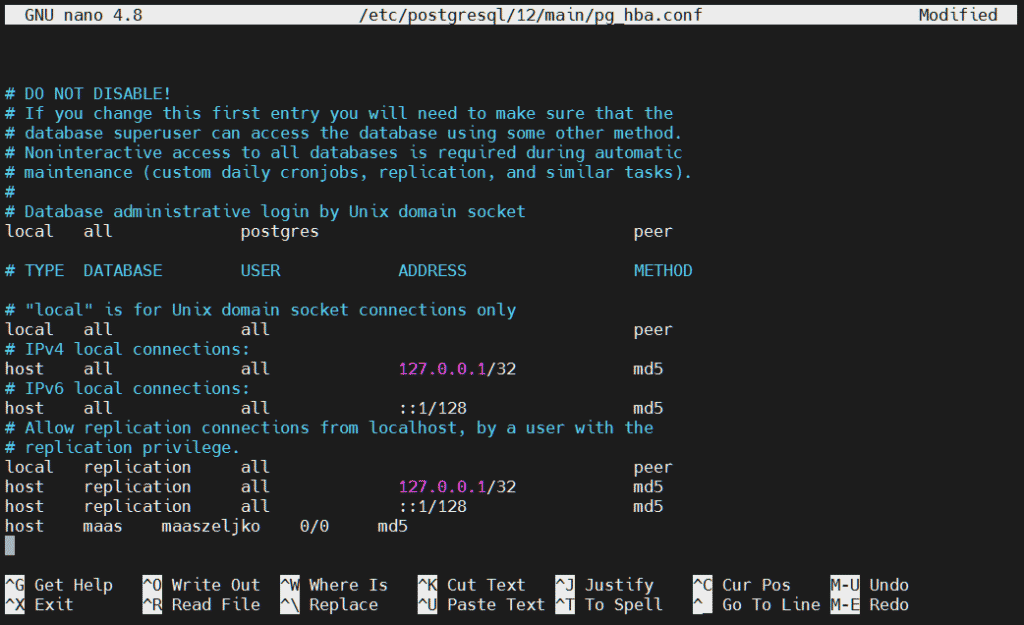Click the ^_ Go To Line command
1024x625 pixels.
click(x=756, y=604)
